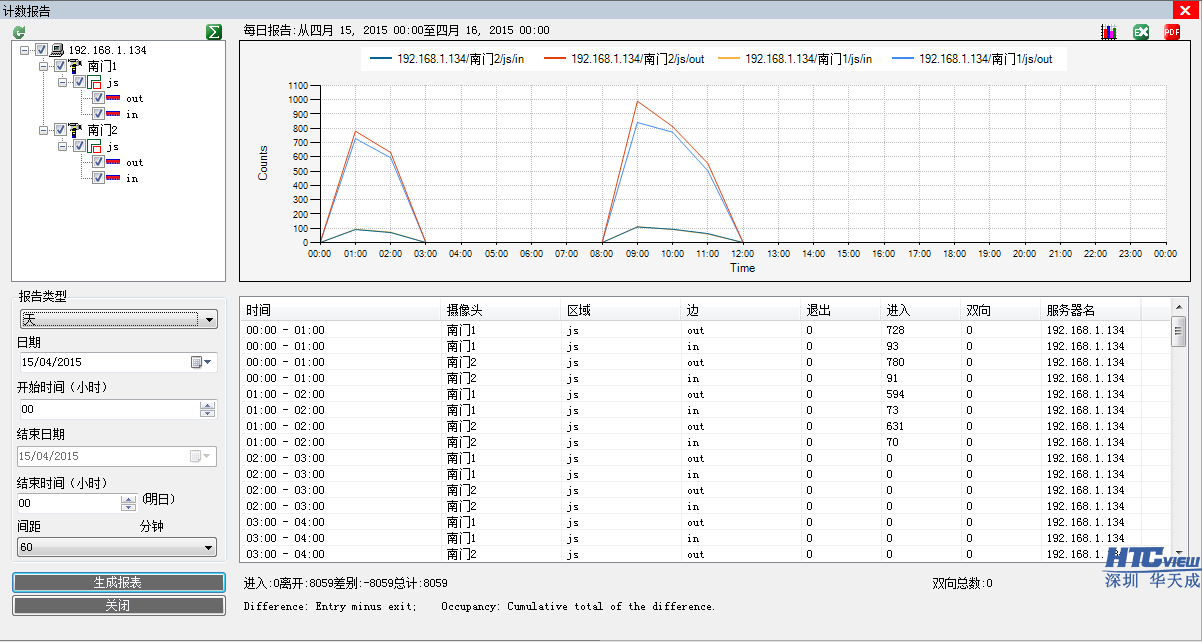The image size is (1202, 643).
Task: Click the 开始时间 hour input field
Action: [108, 409]
